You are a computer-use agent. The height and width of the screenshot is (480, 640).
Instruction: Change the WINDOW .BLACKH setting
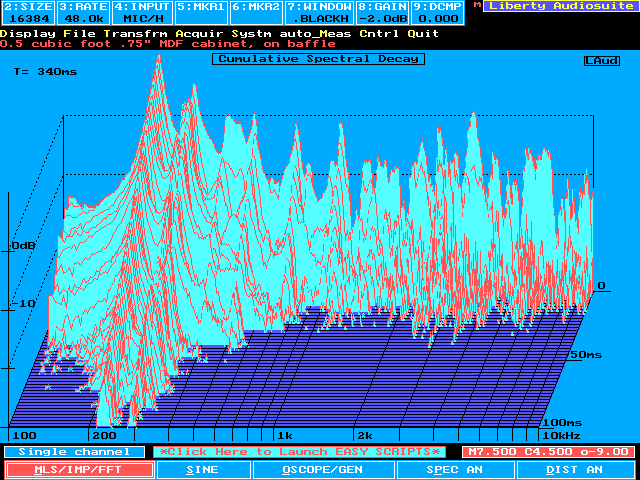point(319,12)
